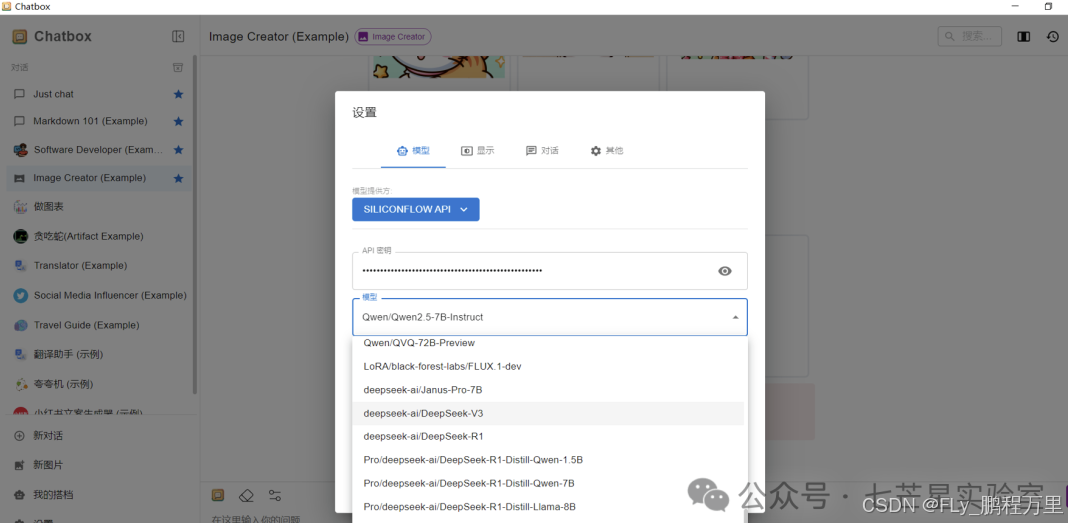The width and height of the screenshot is (1068, 523).
Task: Select DeepSeek-R1-Distill-Qwen-1.5B model
Action: point(548,460)
